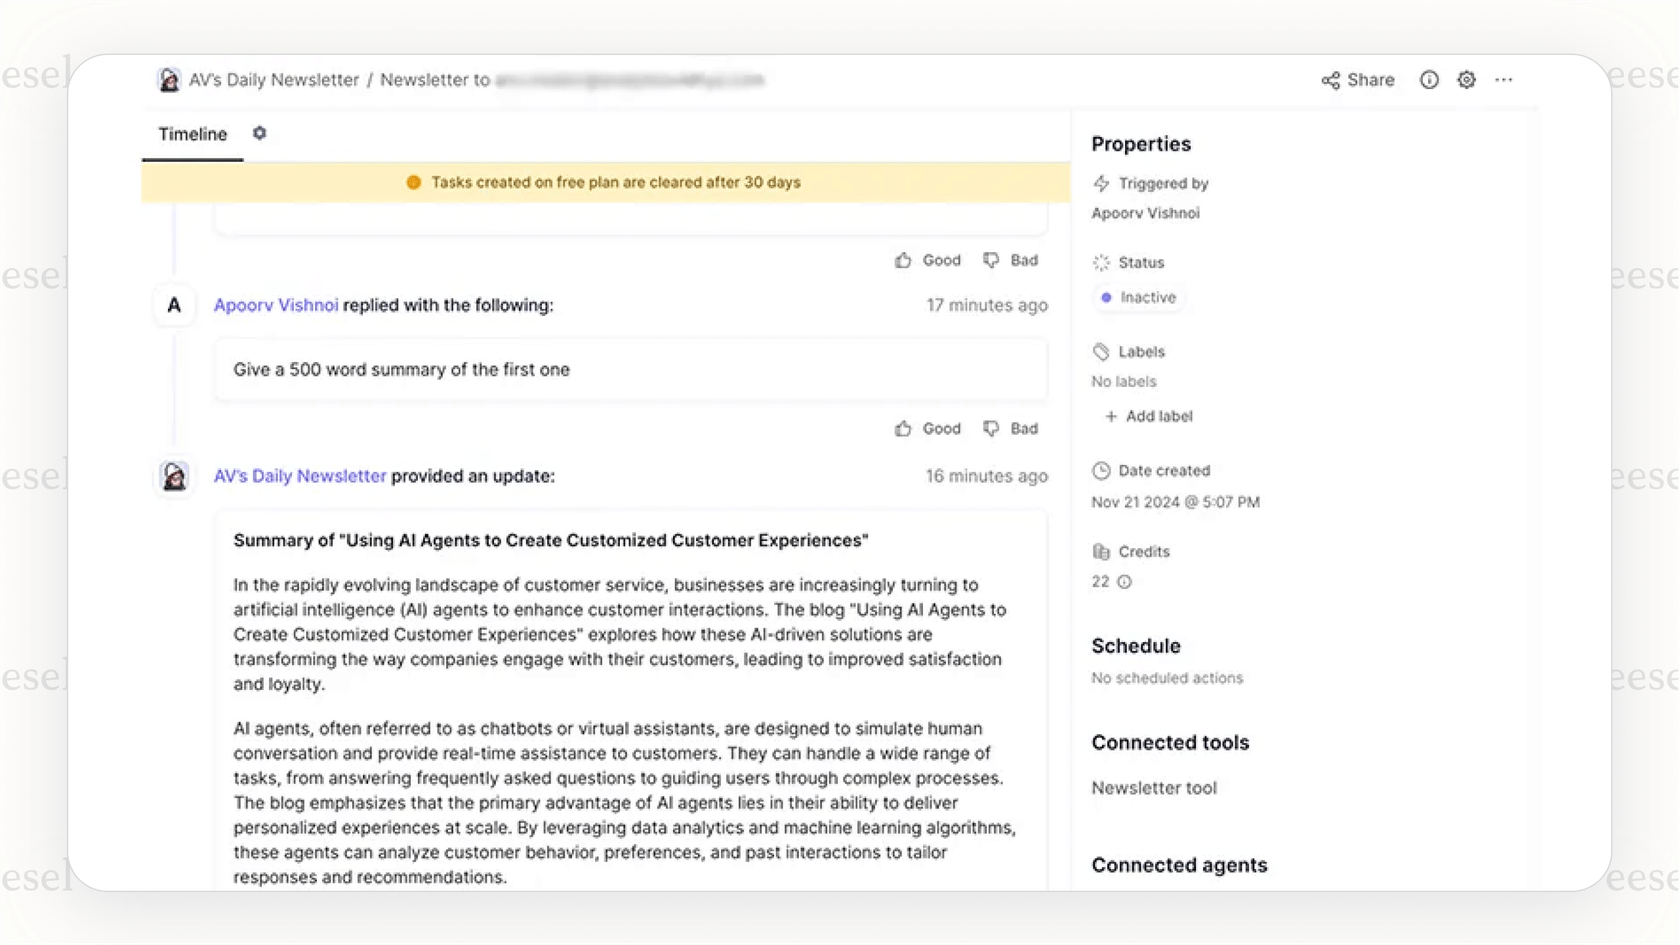Click the Timeline settings gear icon
Screen dimensions: 1680x945
click(259, 133)
